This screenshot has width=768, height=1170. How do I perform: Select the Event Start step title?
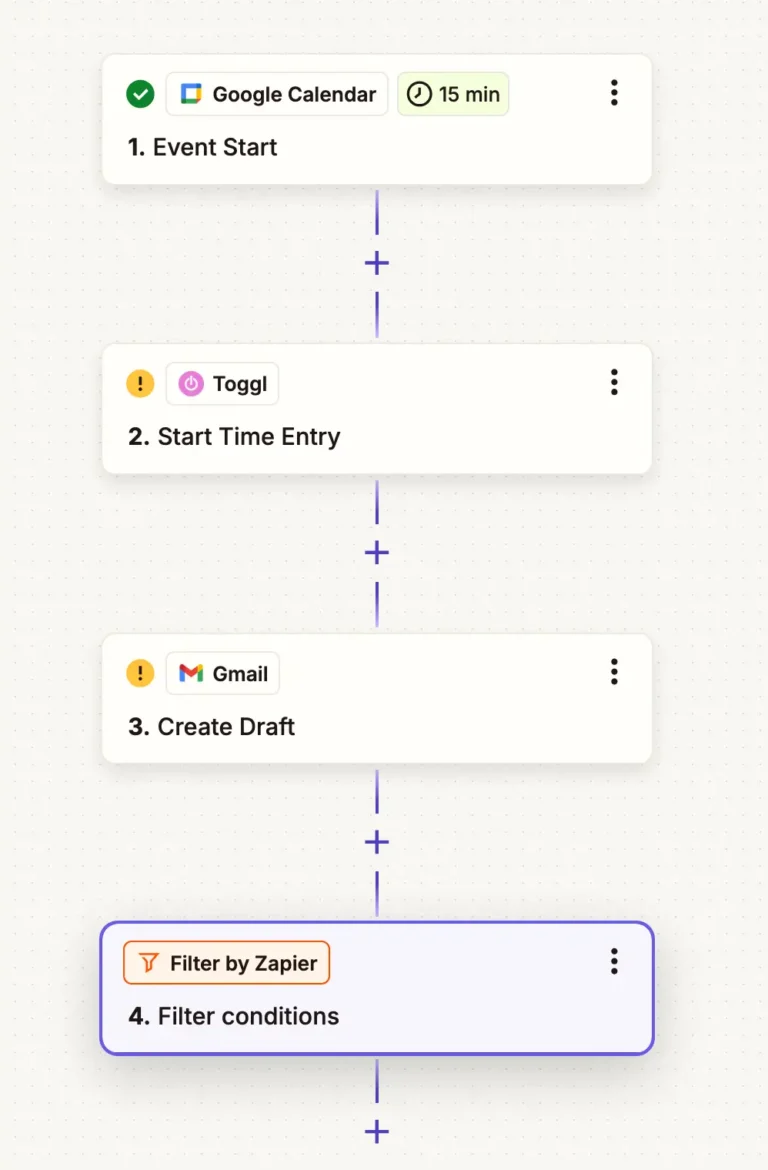tap(203, 147)
